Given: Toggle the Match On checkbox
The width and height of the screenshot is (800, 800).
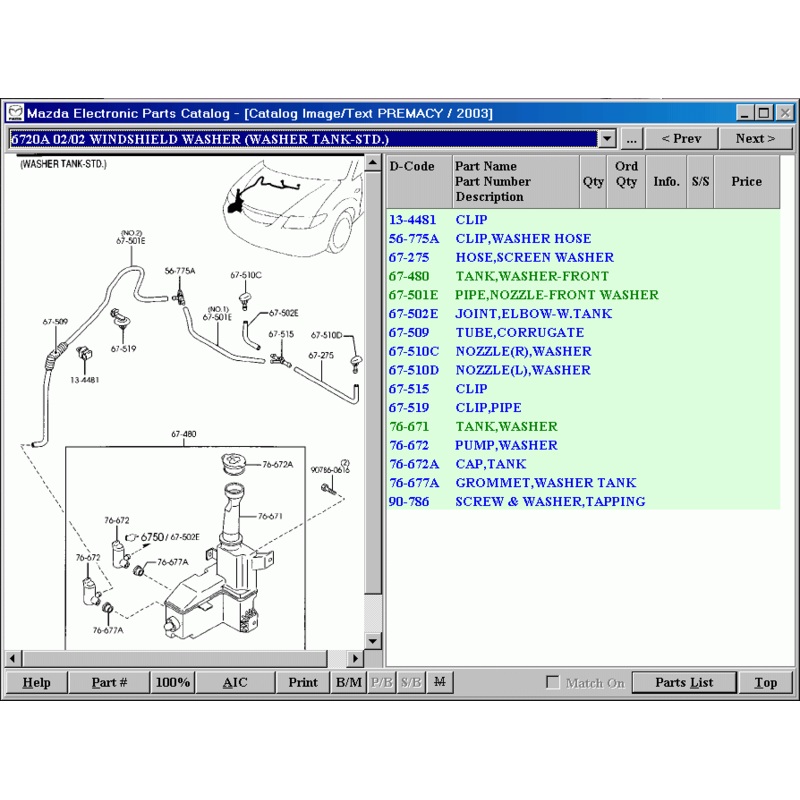Looking at the screenshot, I should [x=553, y=682].
